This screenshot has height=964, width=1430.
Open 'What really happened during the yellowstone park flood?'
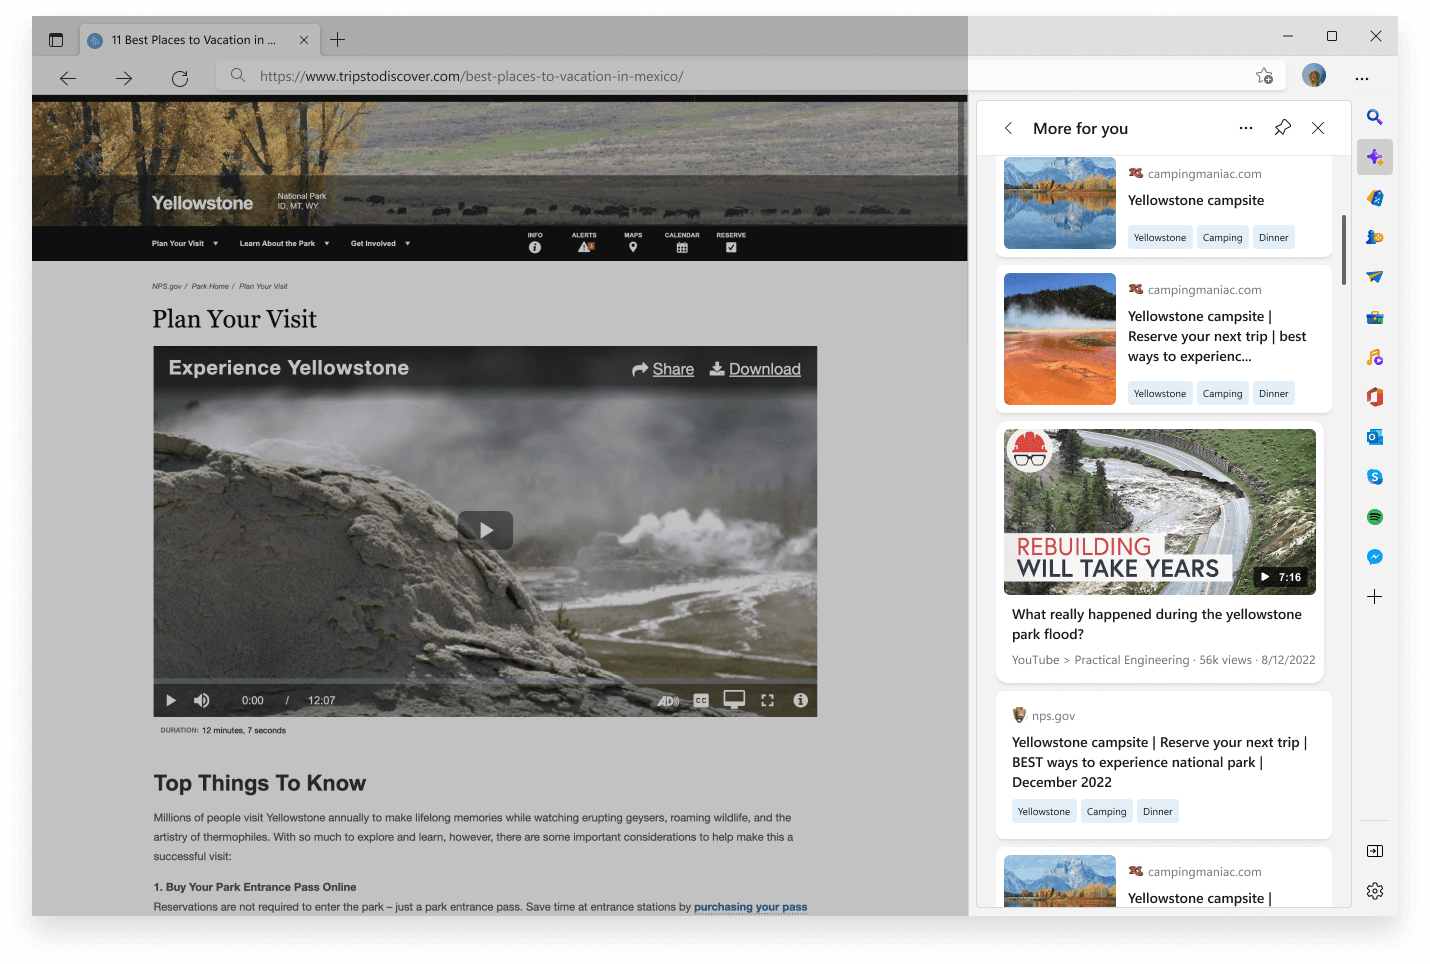tap(1157, 624)
